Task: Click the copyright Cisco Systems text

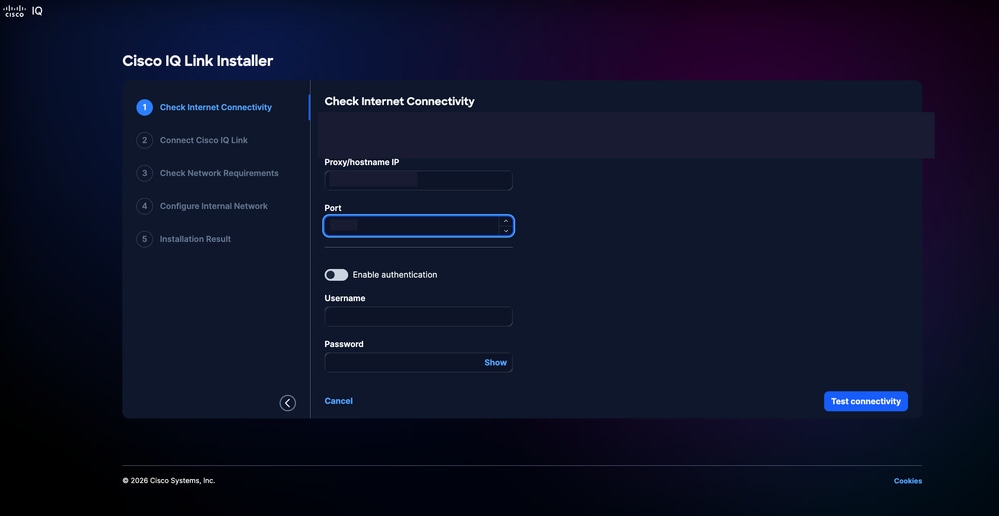Action: 169,480
